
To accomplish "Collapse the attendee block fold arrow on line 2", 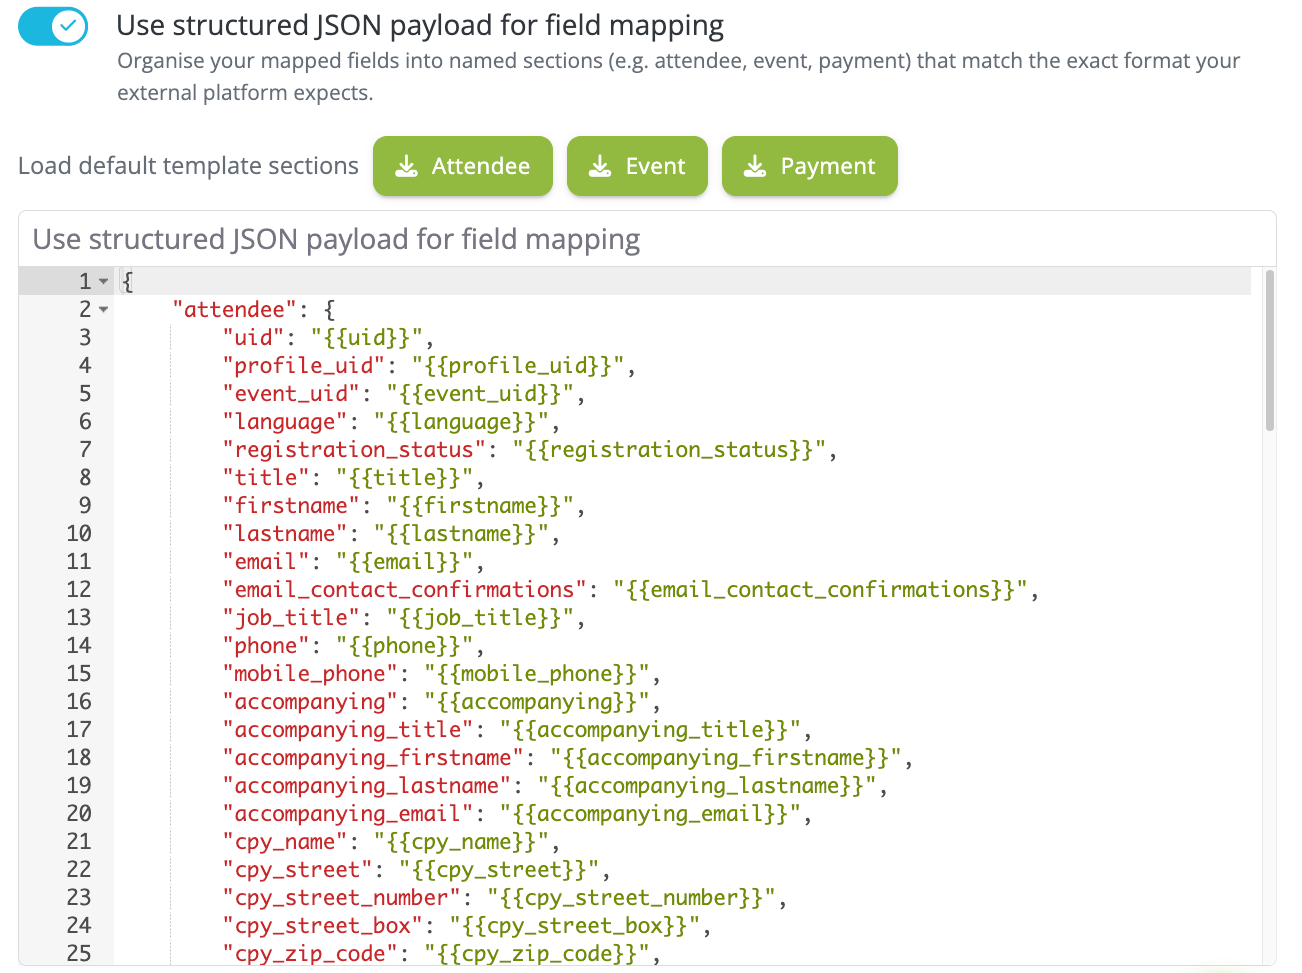I will coord(103,310).
